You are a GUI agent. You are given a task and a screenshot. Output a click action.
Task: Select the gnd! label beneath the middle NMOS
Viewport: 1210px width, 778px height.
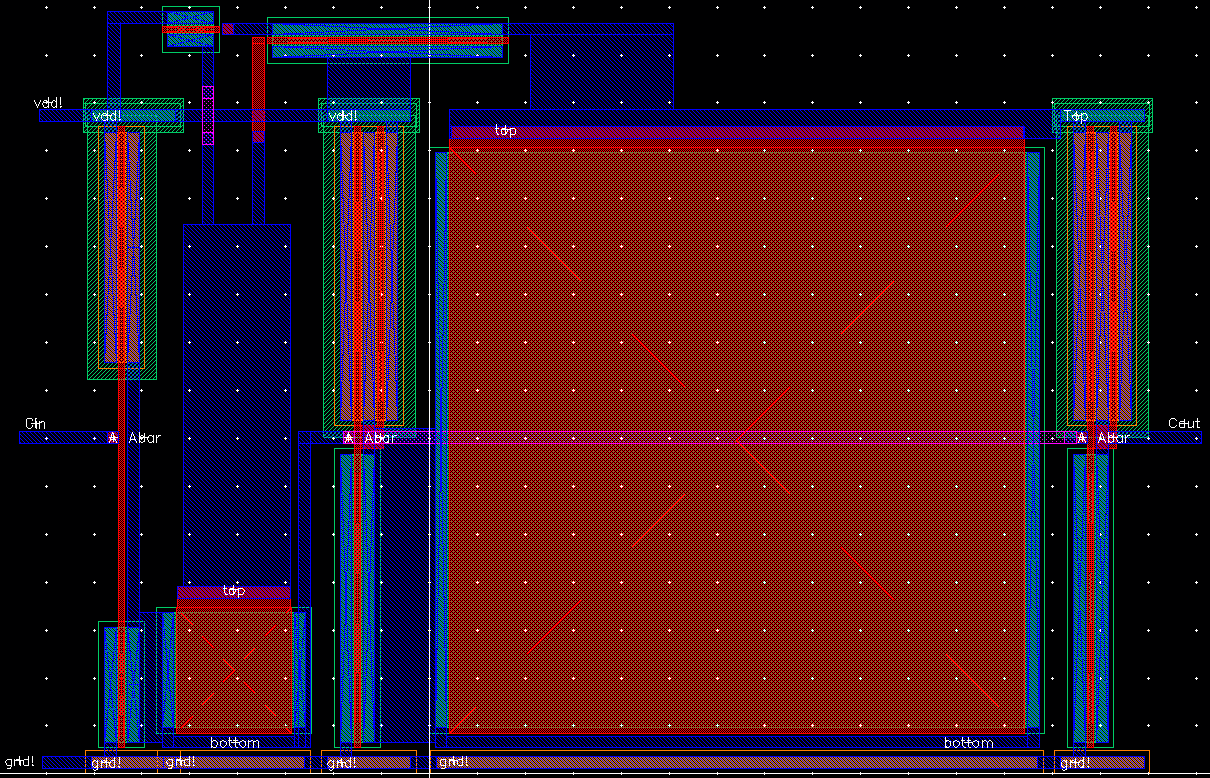(x=342, y=763)
